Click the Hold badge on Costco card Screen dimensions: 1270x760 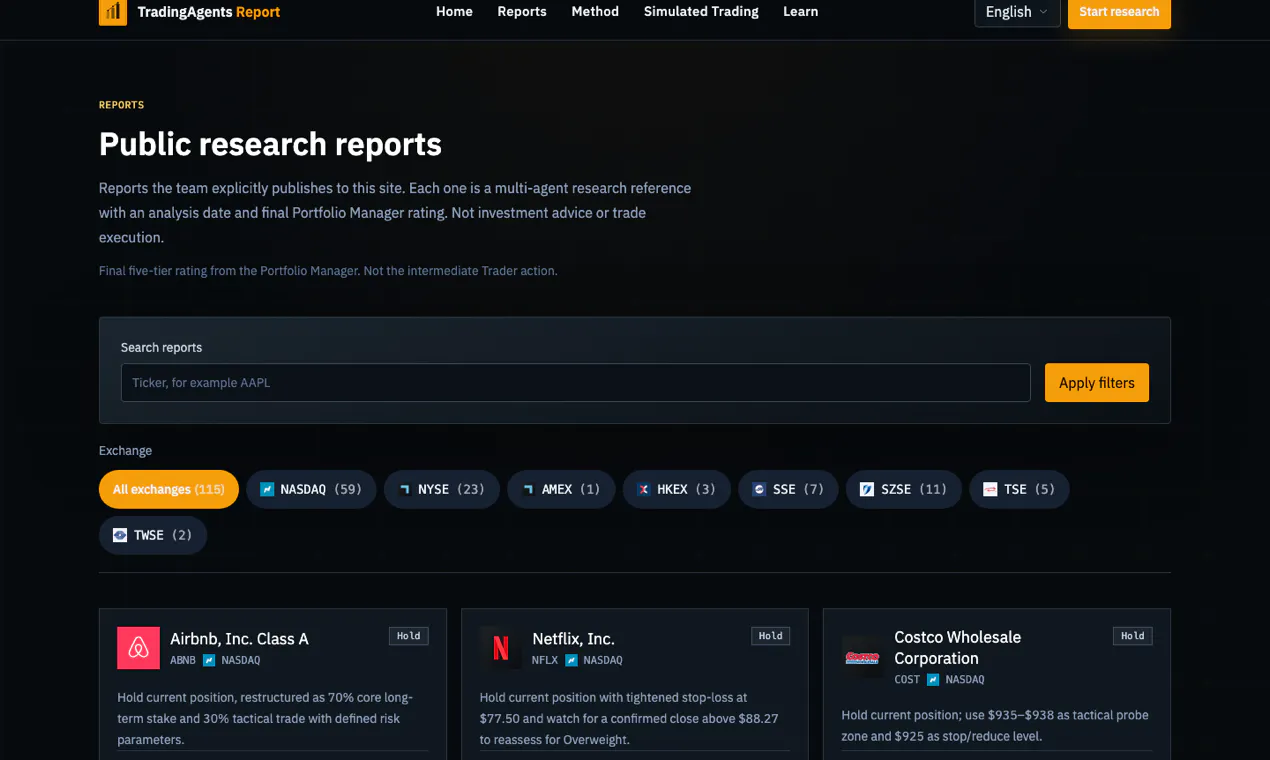(x=1133, y=636)
